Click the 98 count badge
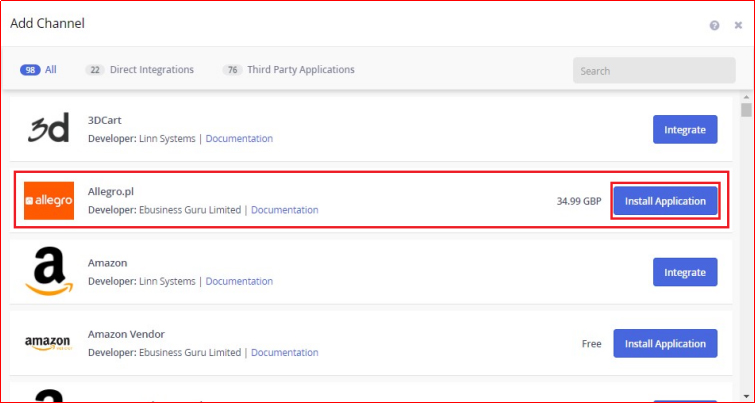The height and width of the screenshot is (404, 755). [30, 70]
